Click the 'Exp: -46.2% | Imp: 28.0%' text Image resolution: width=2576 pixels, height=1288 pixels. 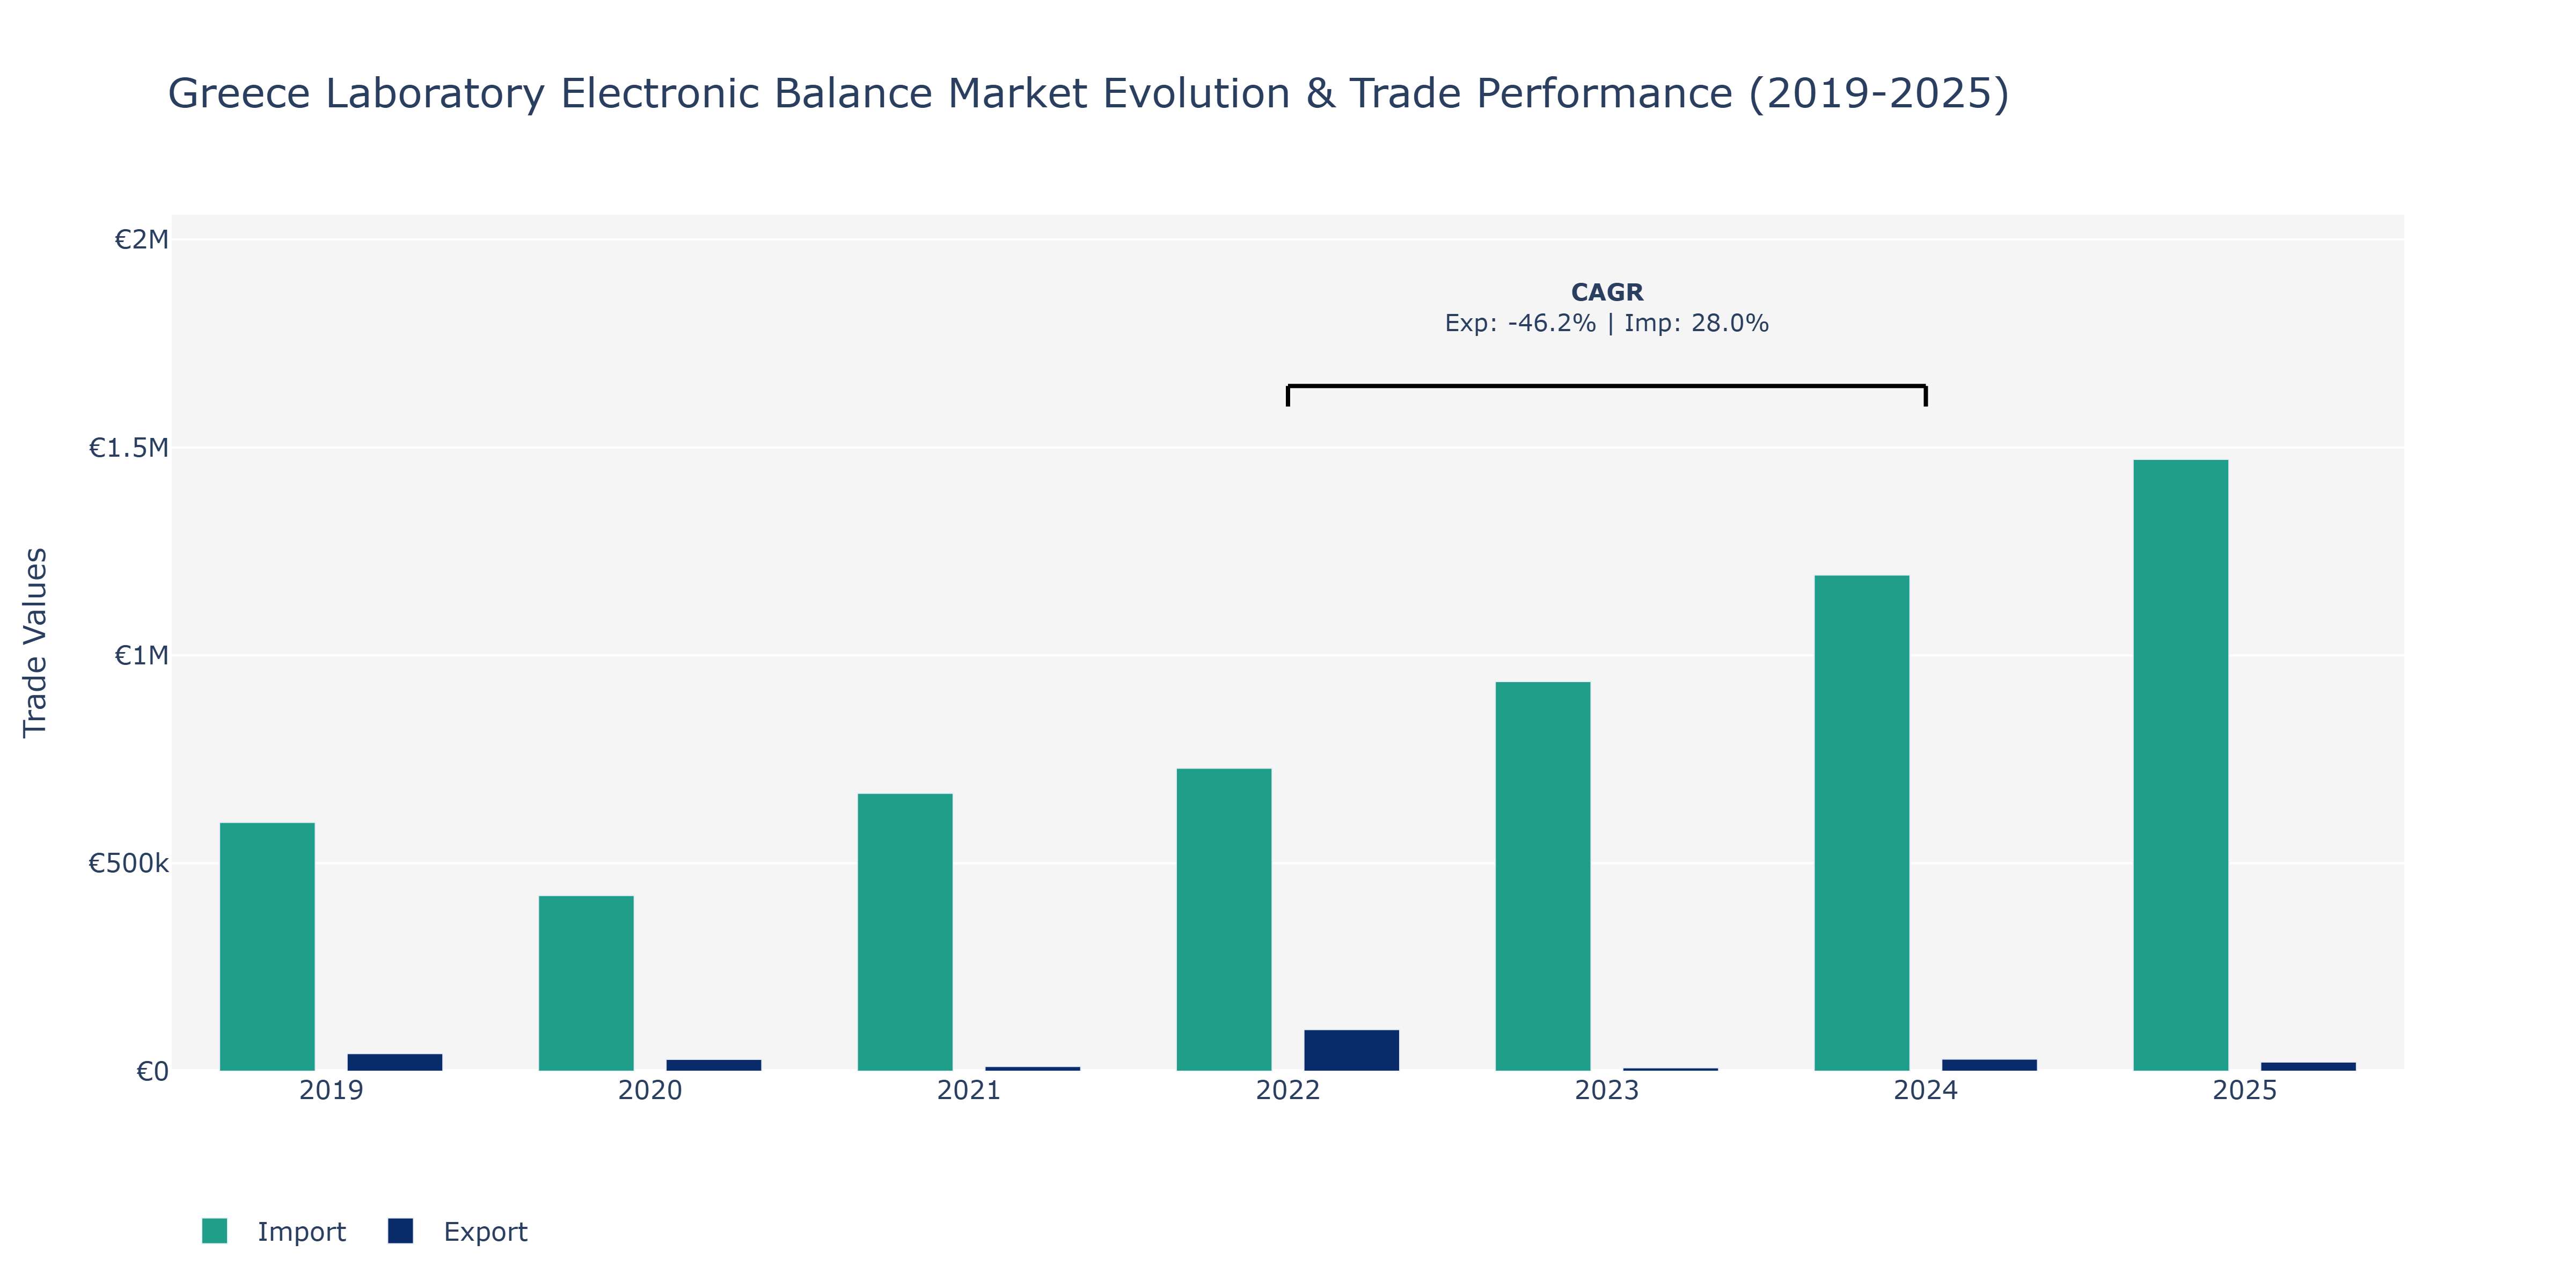[x=1607, y=323]
